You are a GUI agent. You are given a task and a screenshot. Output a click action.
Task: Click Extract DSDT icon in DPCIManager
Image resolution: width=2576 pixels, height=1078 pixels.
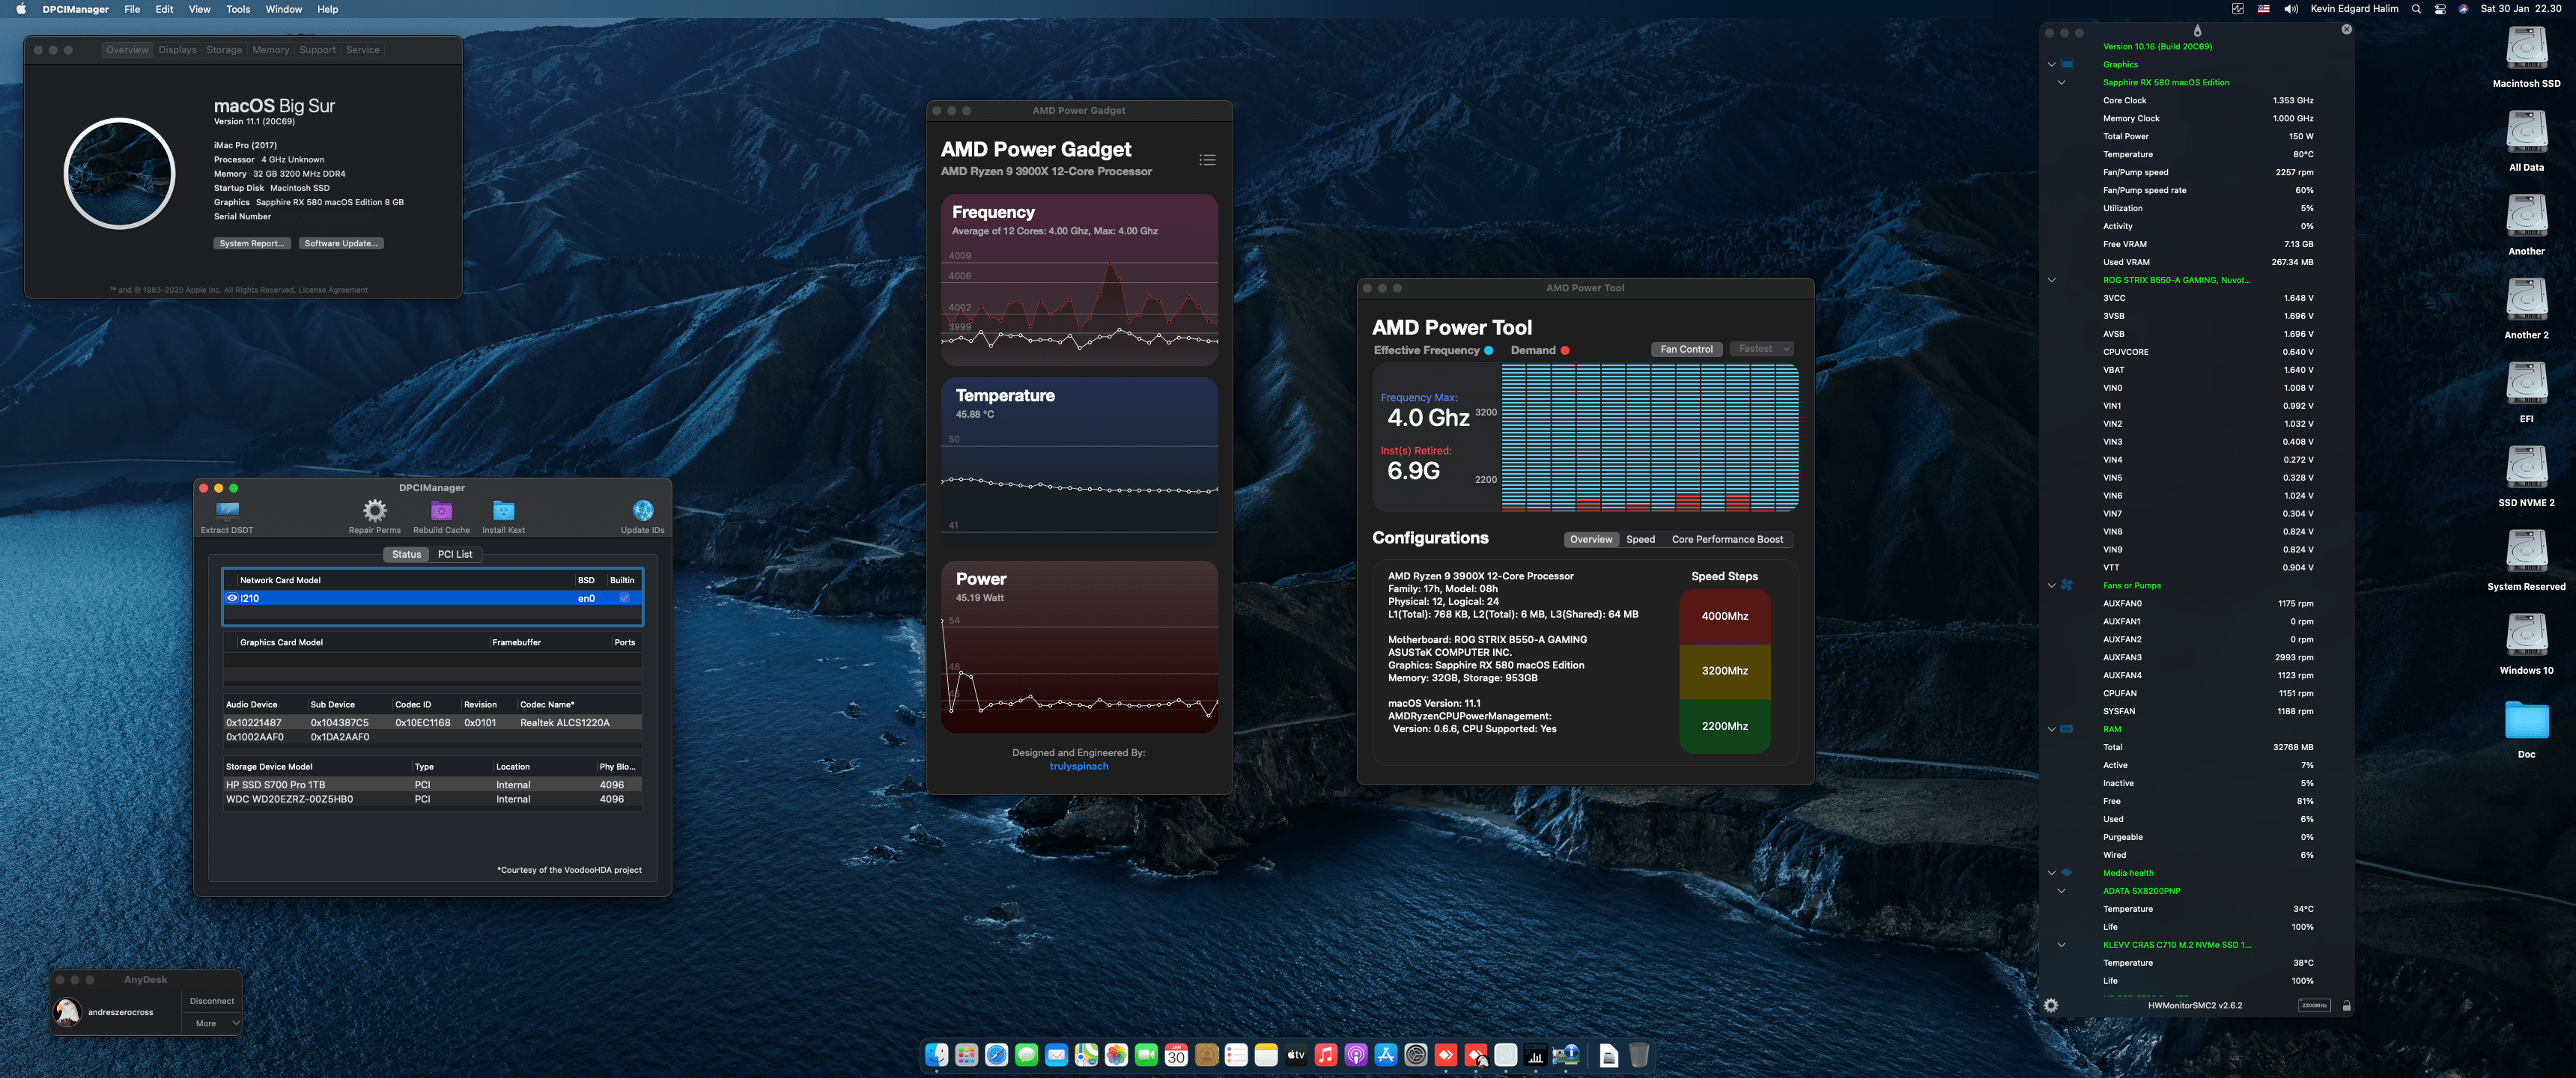[x=227, y=512]
